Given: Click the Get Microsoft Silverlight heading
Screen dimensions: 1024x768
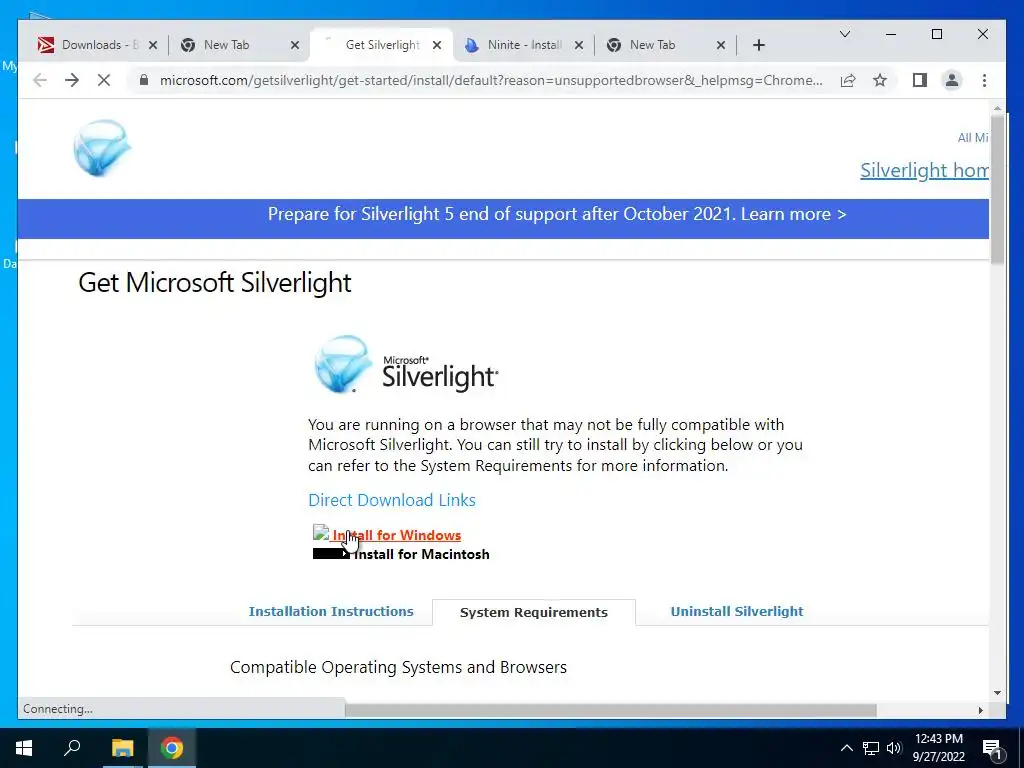Looking at the screenshot, I should (215, 283).
